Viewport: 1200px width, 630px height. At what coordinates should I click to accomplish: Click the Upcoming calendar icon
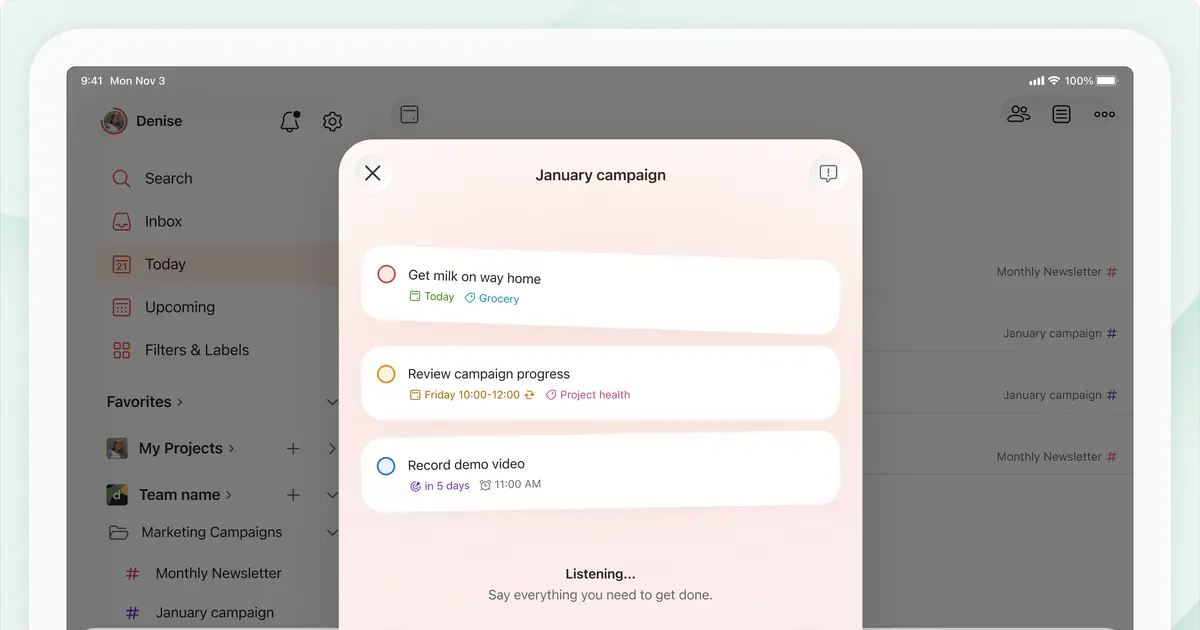tap(121, 307)
